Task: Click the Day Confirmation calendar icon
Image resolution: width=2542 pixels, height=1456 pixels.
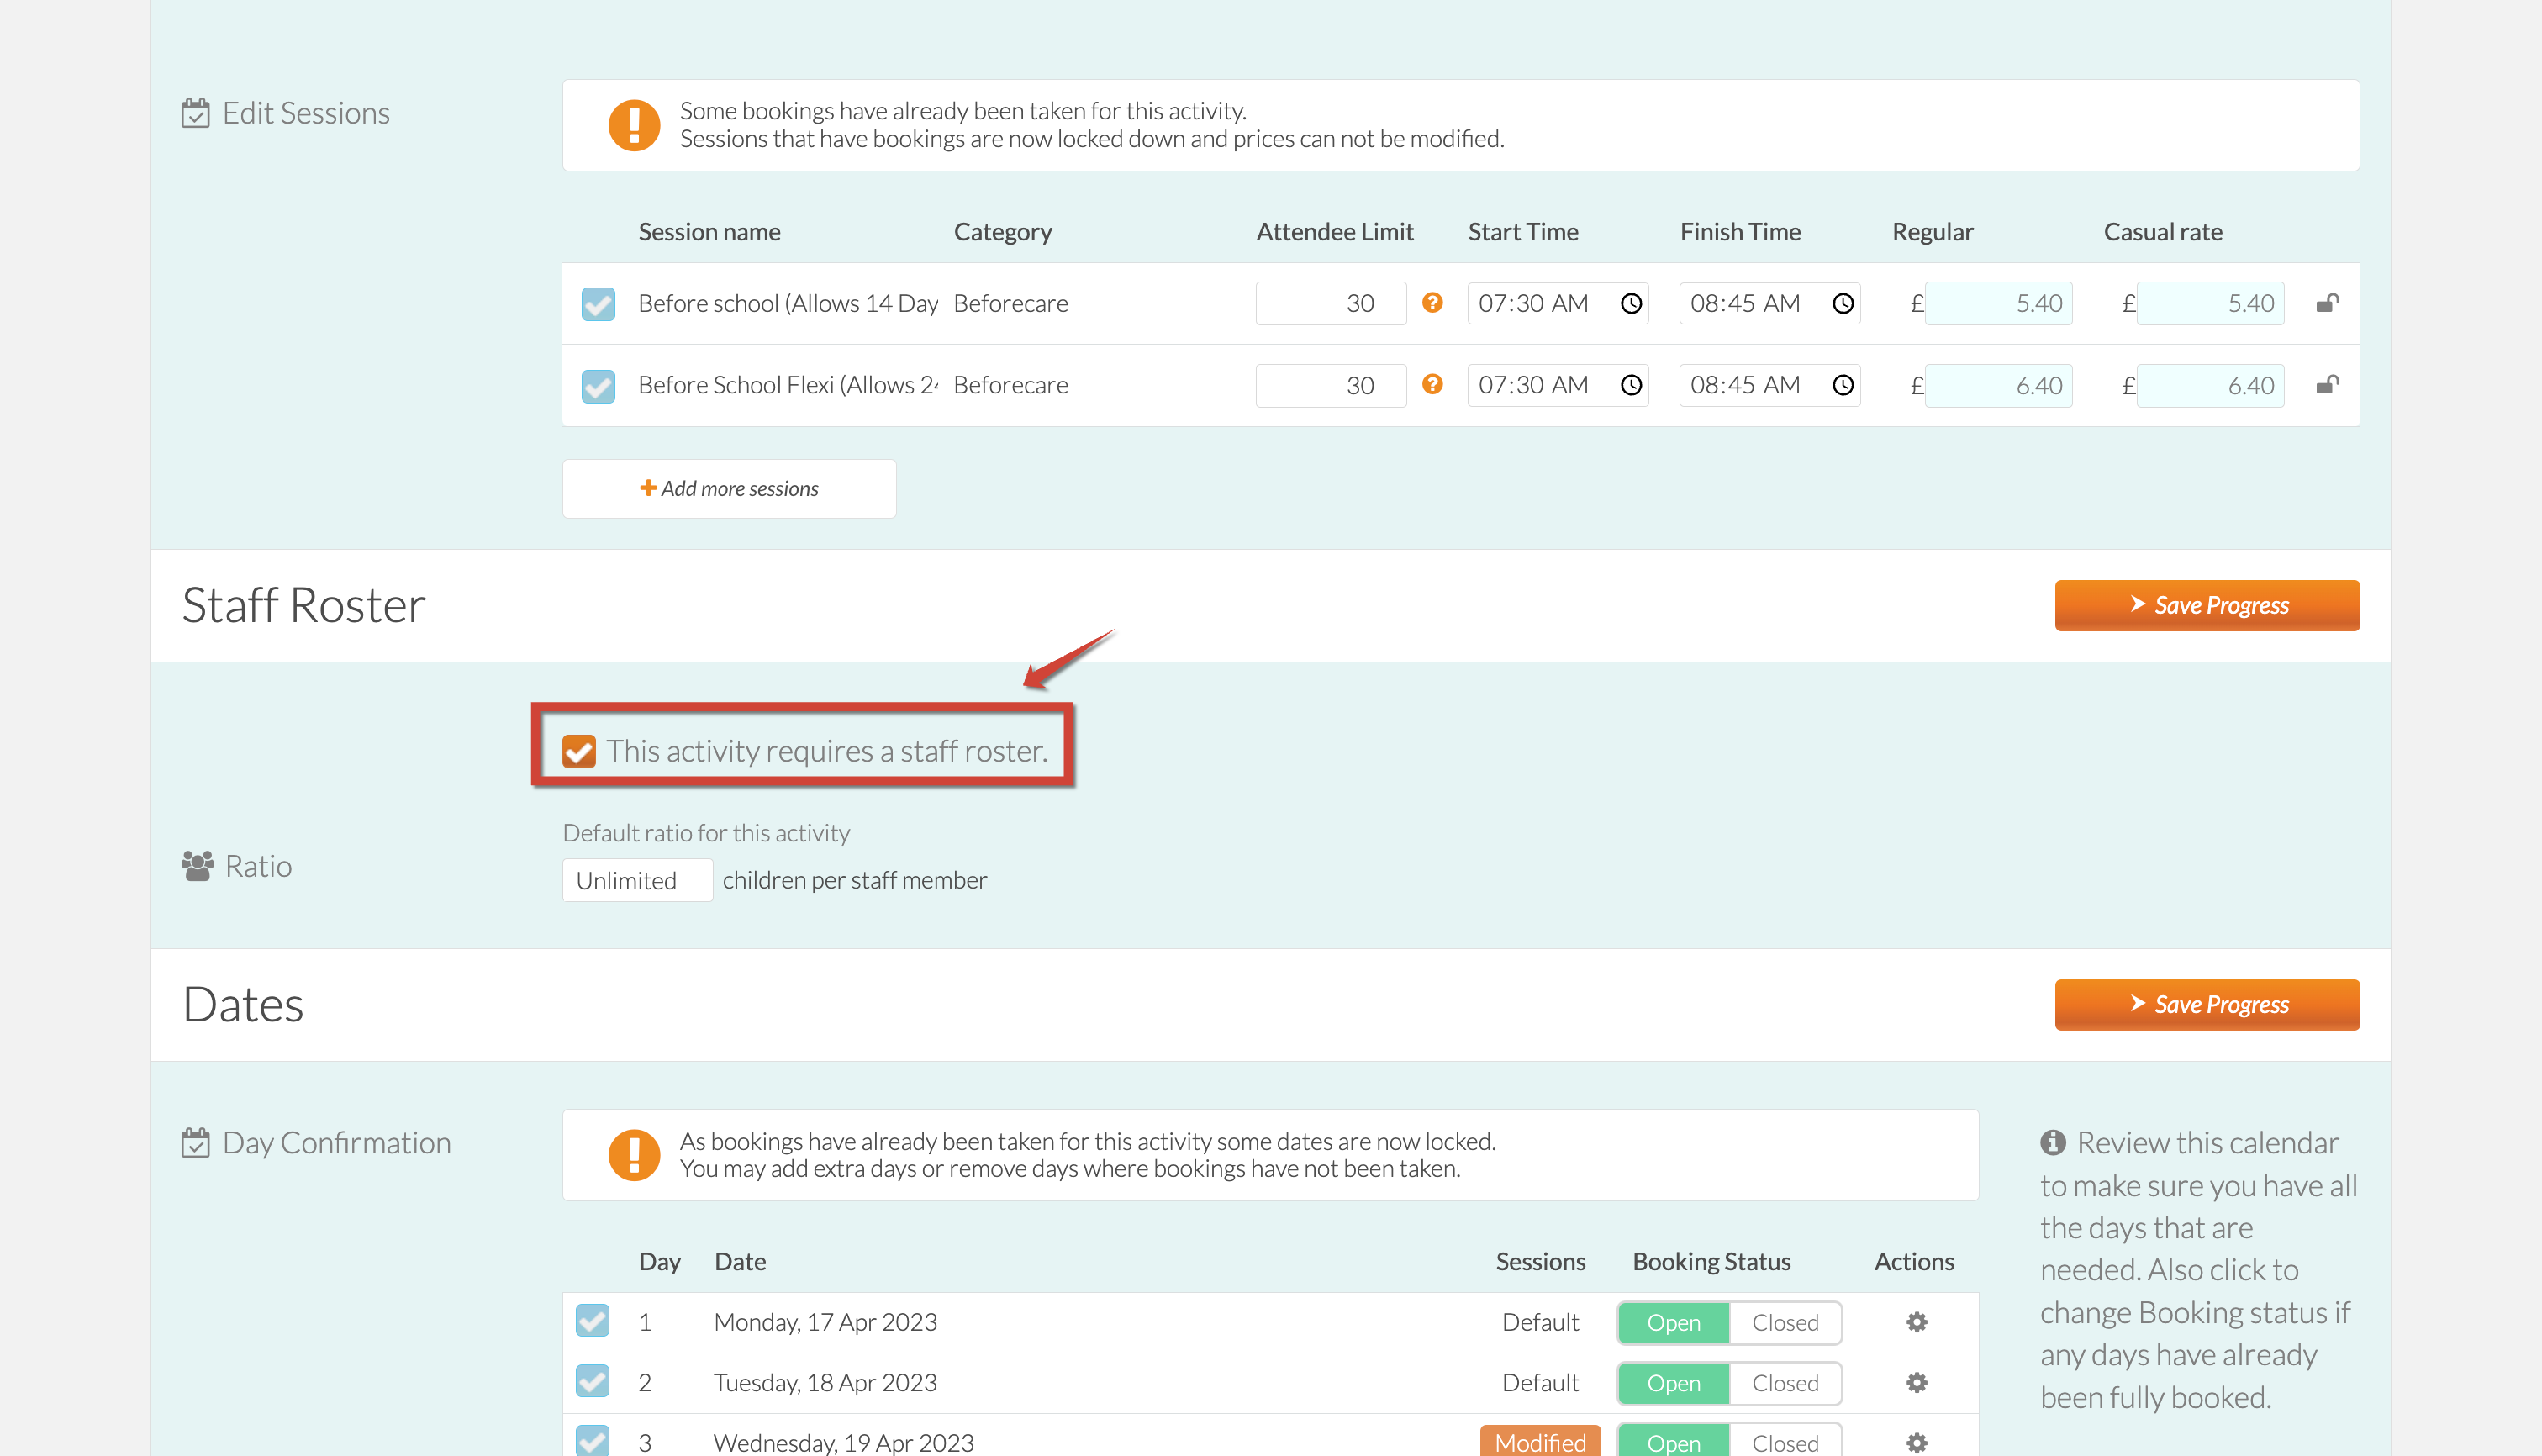Action: 195,1142
